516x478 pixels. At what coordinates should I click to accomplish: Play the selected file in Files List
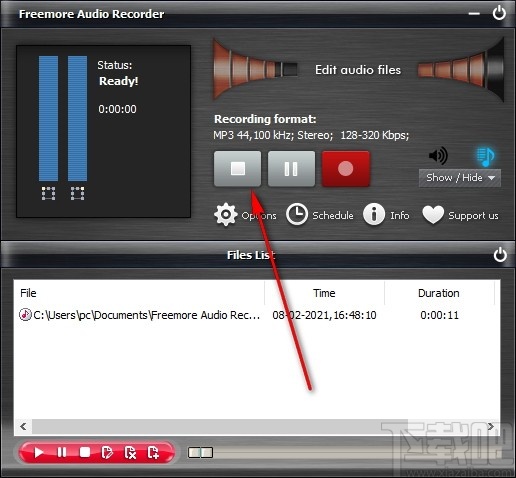coord(39,452)
